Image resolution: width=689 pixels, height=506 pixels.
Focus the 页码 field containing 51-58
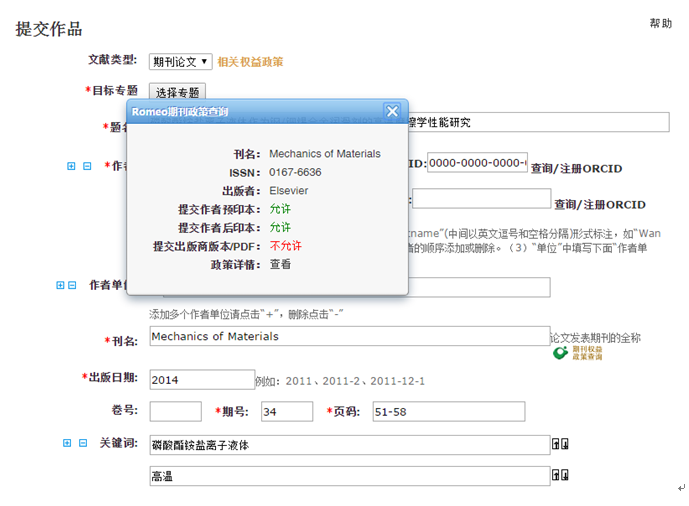click(449, 412)
